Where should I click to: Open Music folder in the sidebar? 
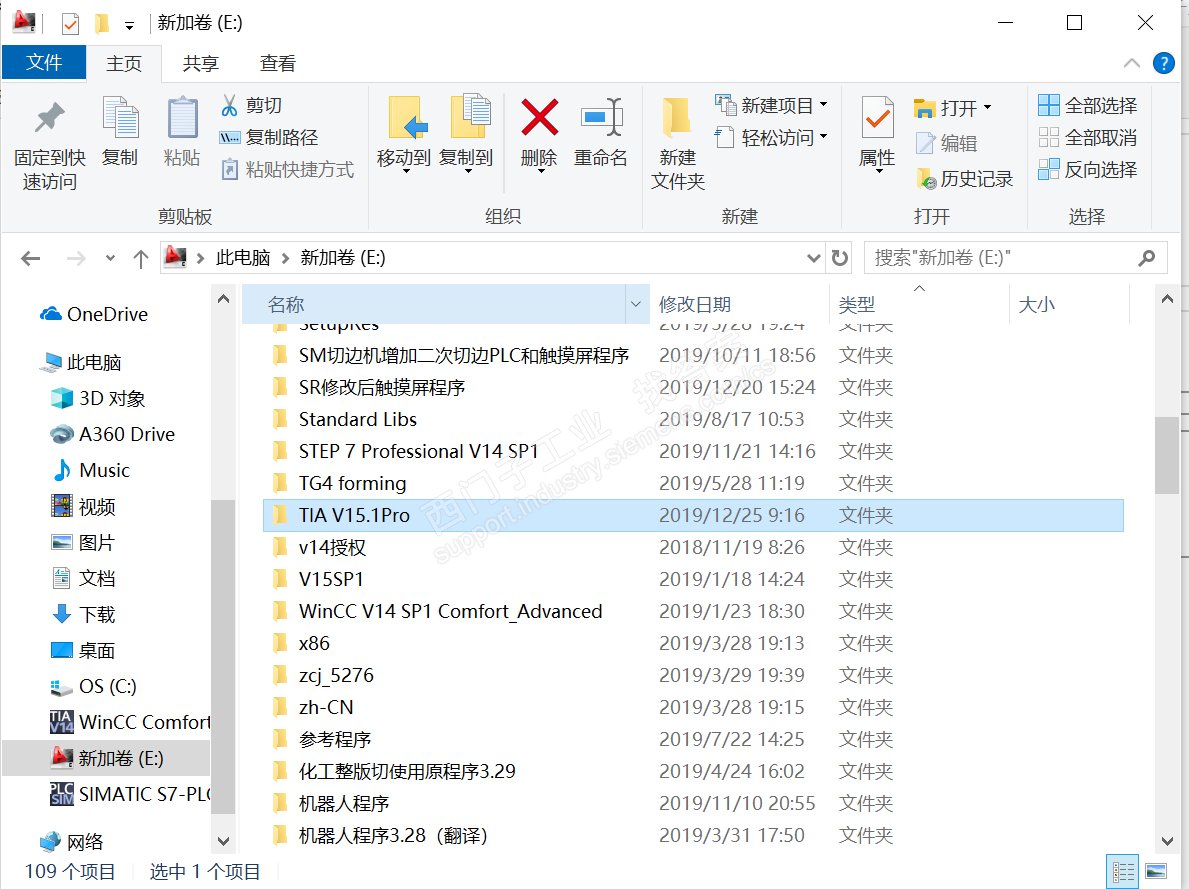click(90, 470)
